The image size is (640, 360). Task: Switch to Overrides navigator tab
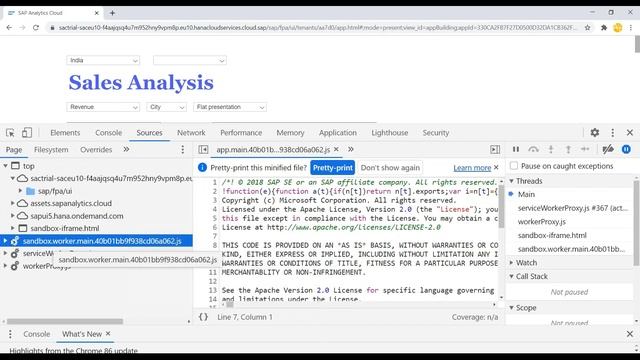tap(96, 149)
